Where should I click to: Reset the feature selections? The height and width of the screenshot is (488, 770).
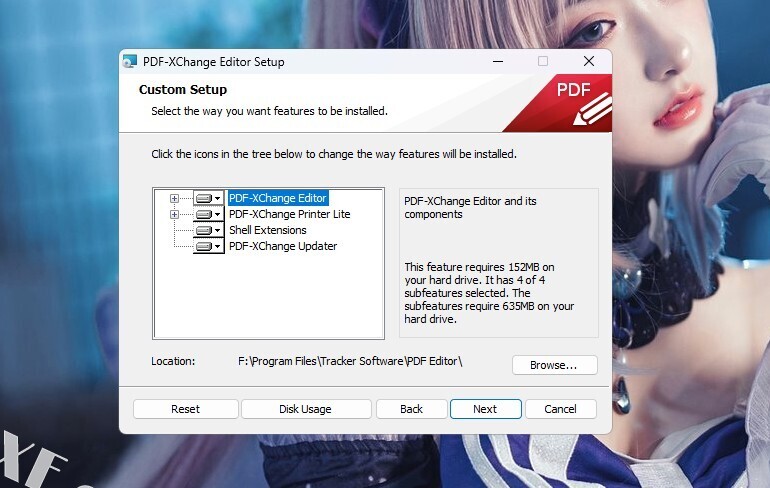click(x=186, y=409)
